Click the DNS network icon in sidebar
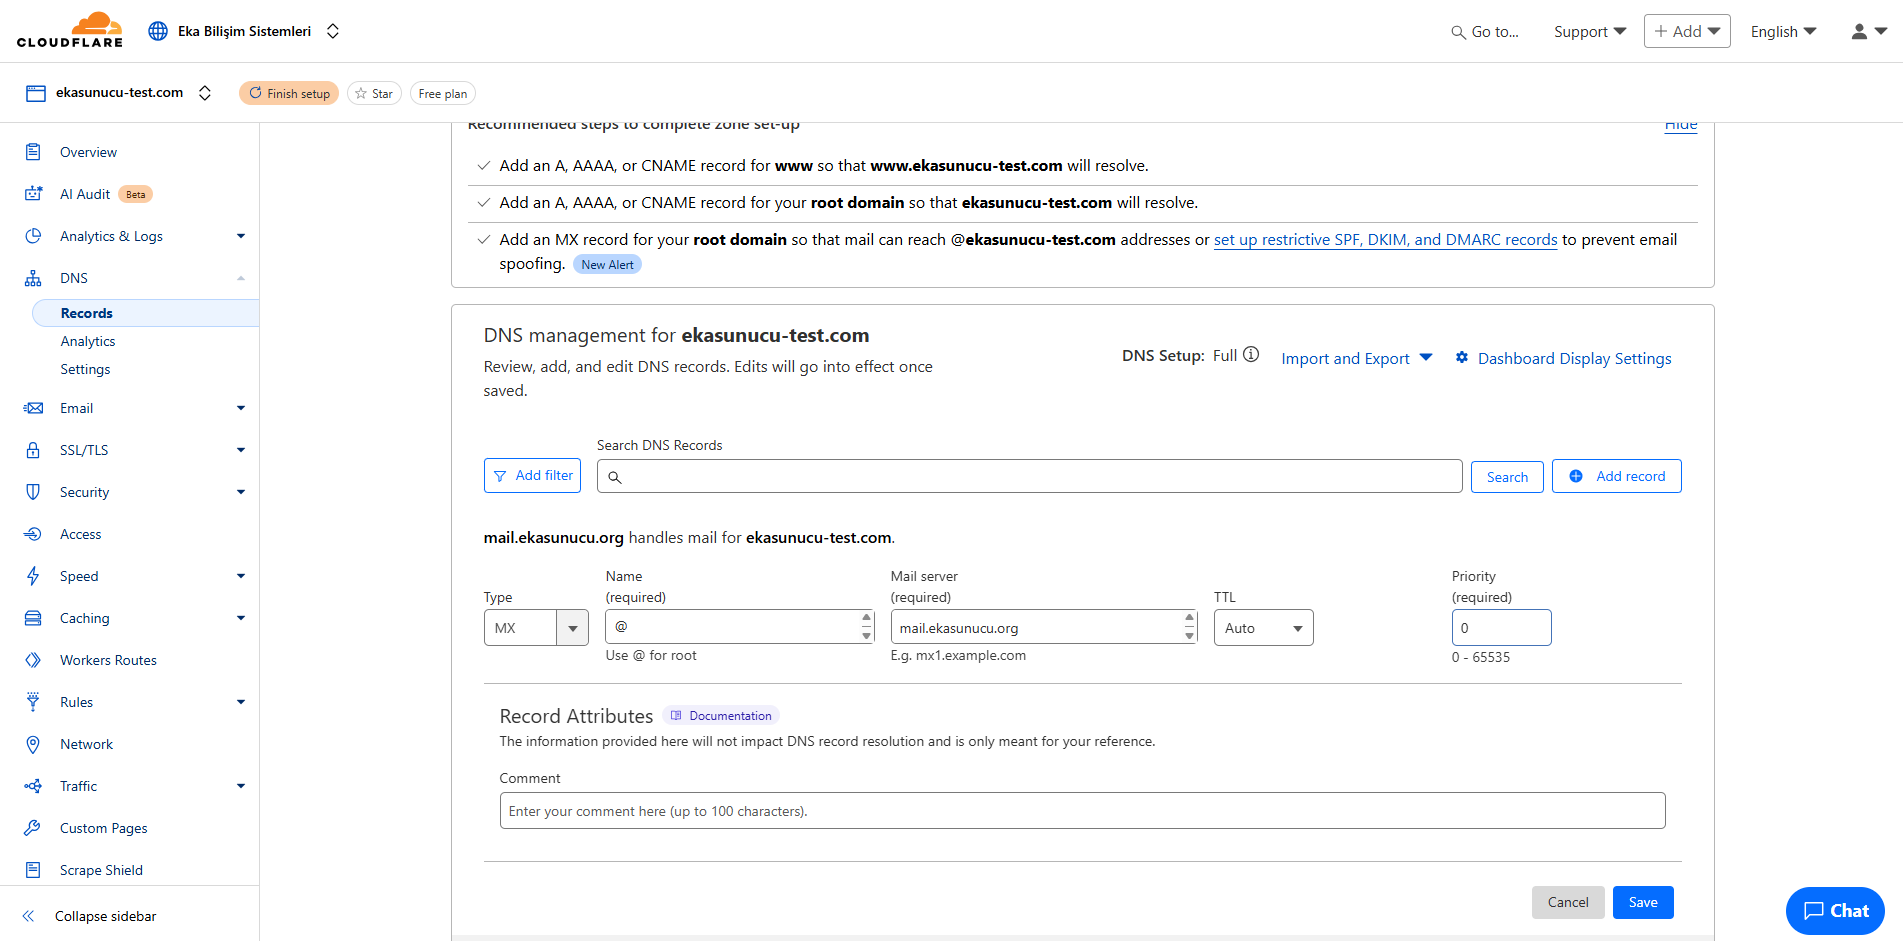Image resolution: width=1903 pixels, height=941 pixels. (33, 278)
